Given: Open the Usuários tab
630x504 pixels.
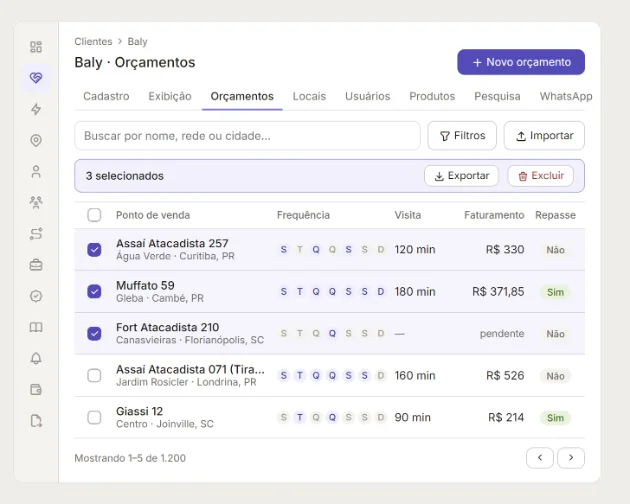Looking at the screenshot, I should pyautogui.click(x=368, y=96).
